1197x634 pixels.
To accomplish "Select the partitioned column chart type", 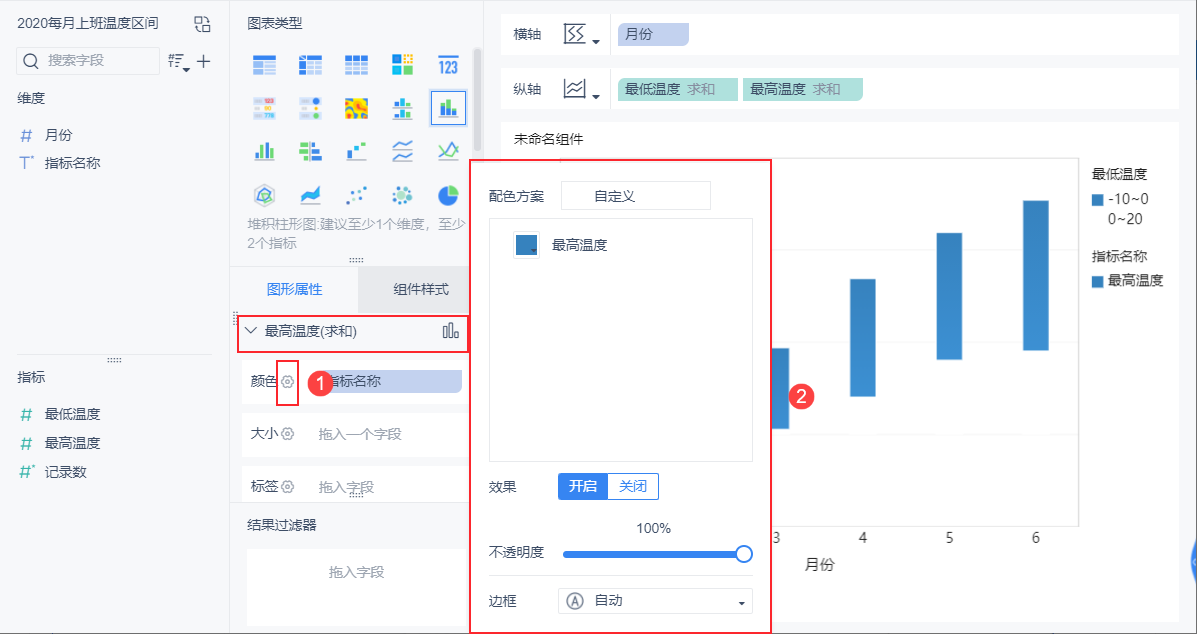I will 402,108.
